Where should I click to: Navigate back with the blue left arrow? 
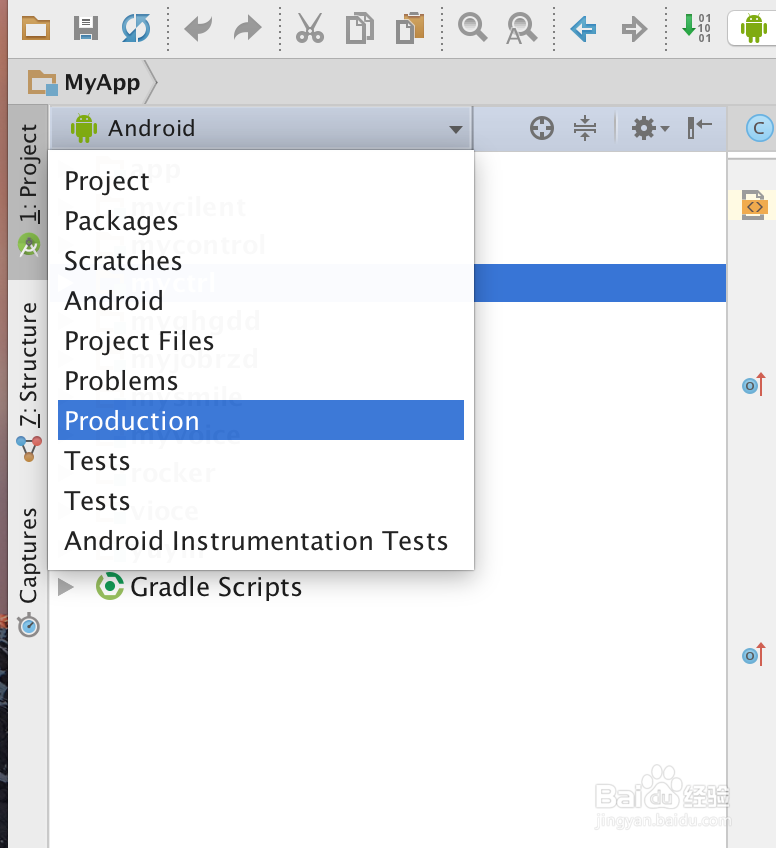583,28
